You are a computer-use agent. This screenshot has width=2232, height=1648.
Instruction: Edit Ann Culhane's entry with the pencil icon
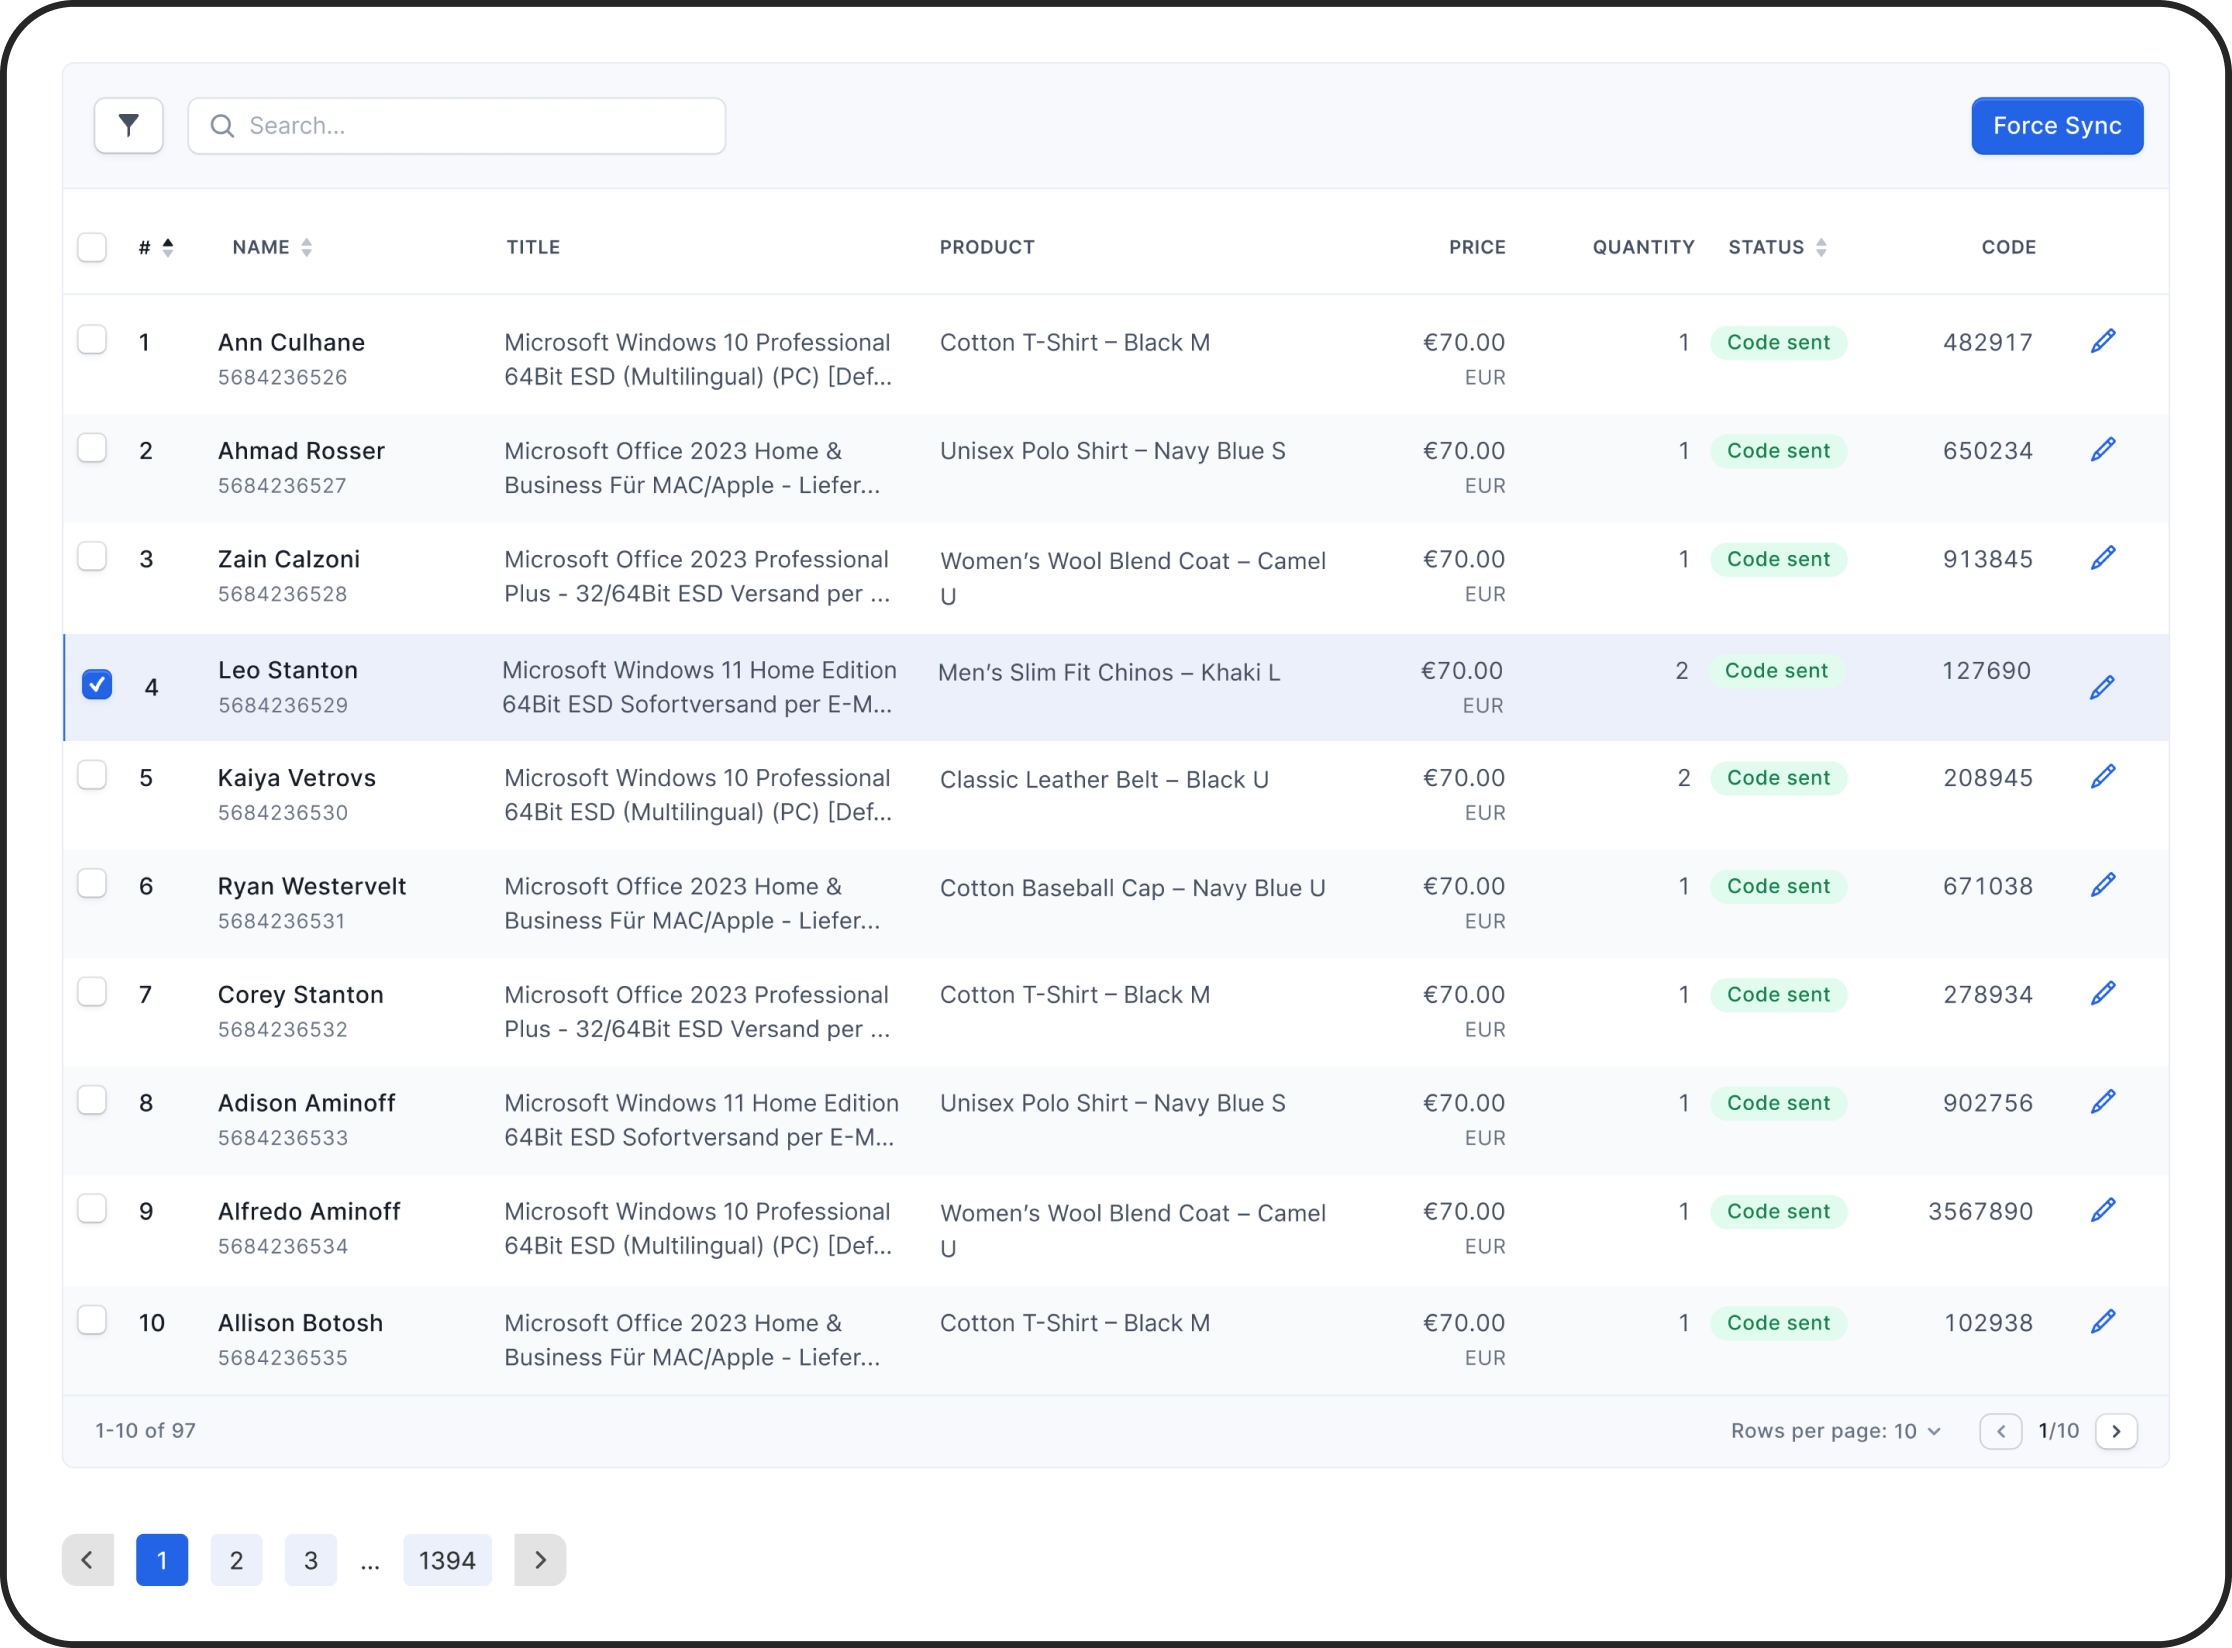[x=2102, y=340]
